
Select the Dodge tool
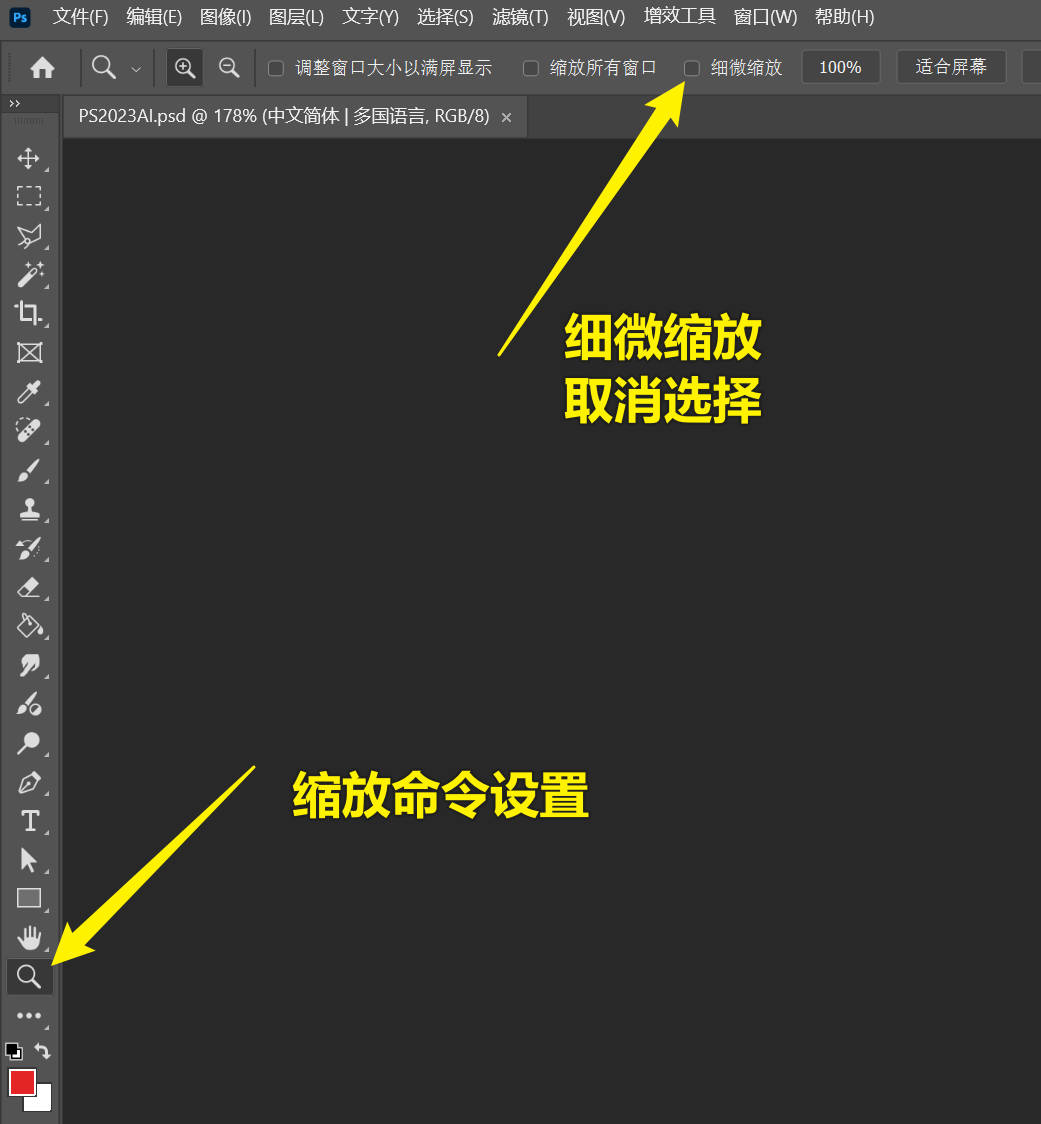[29, 743]
